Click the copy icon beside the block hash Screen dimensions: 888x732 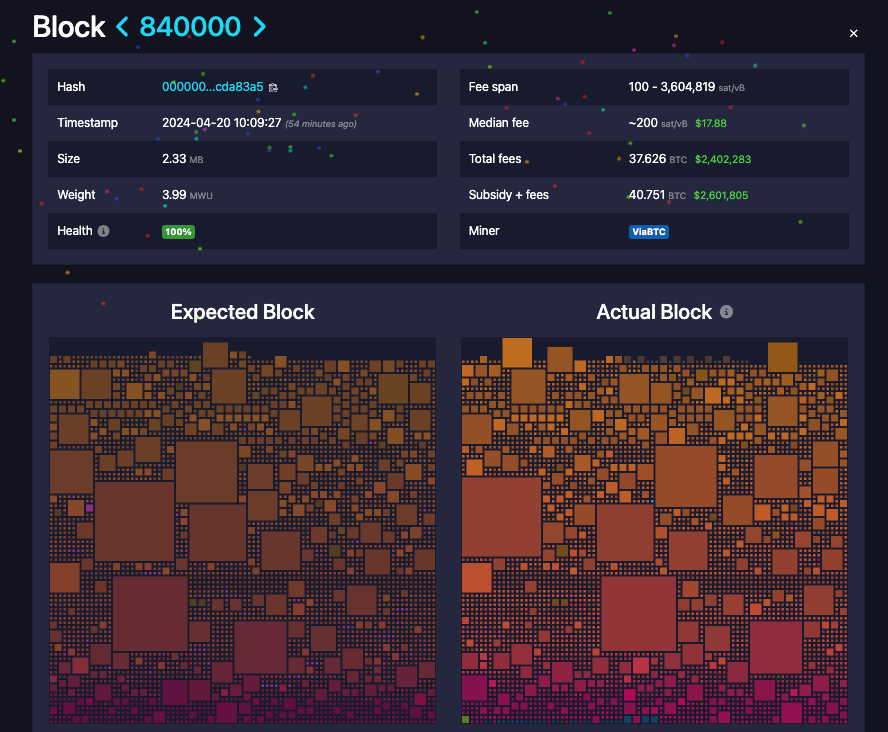273,88
